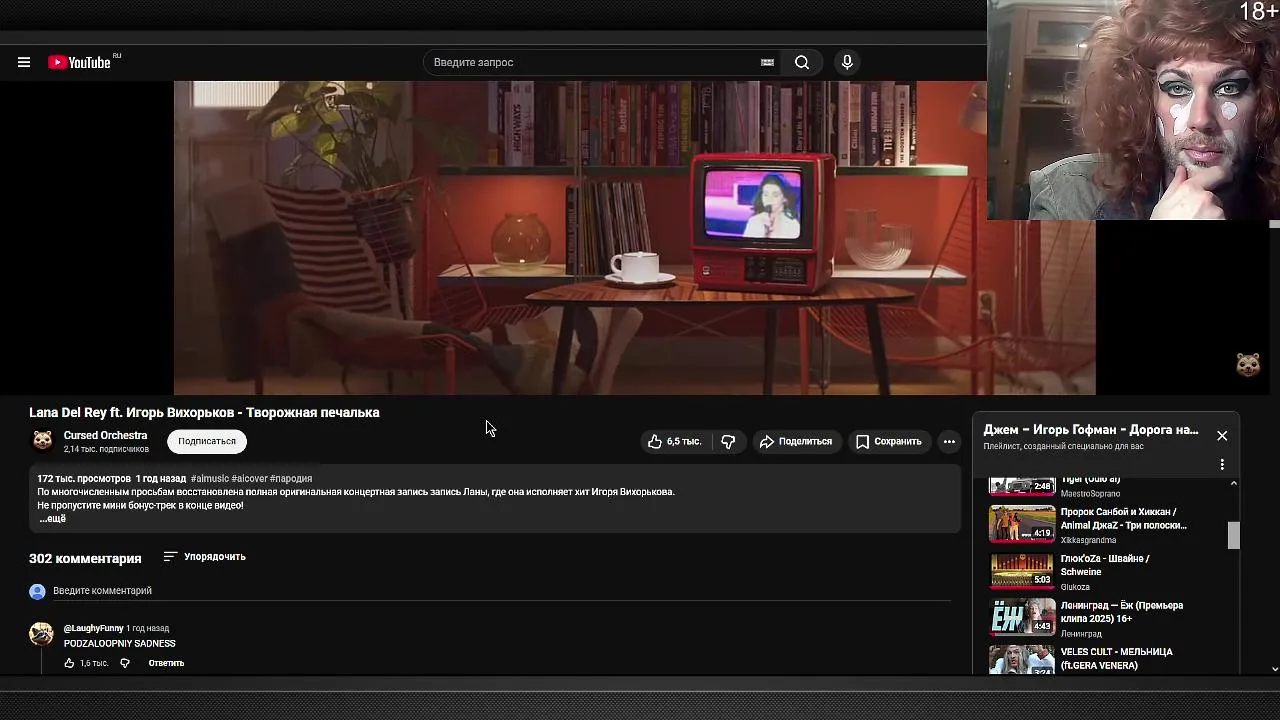1280x720 pixels.
Task: Share the video via Поделиться
Action: (x=795, y=441)
